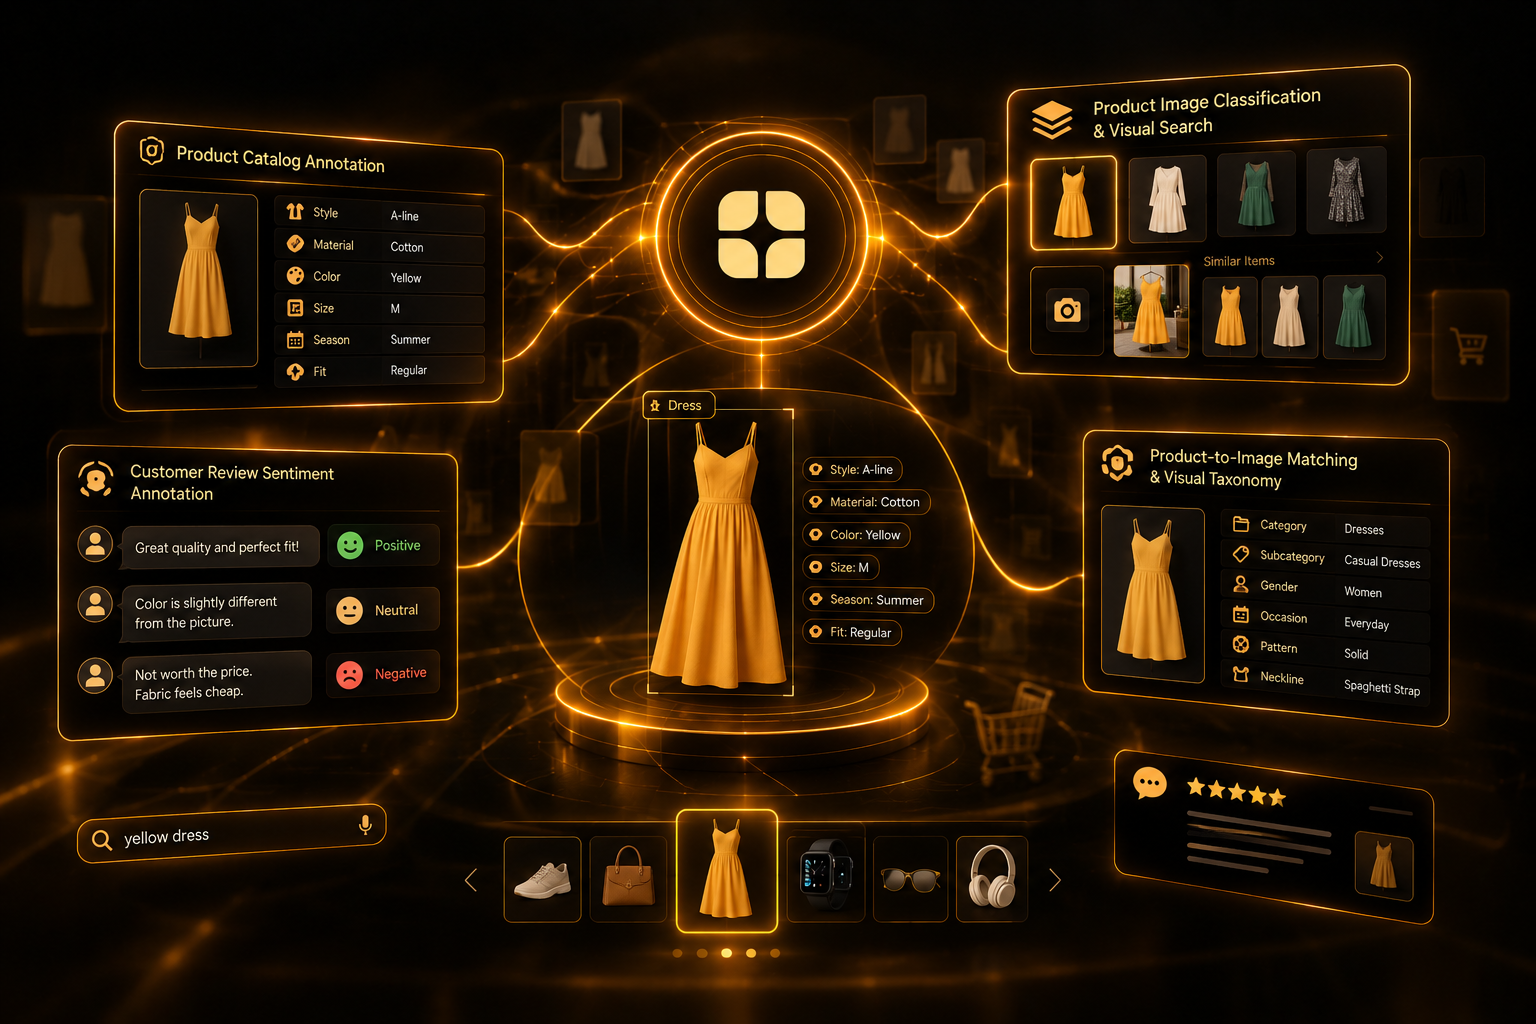Click the 'Great quality and perfect fit!' review

click(x=220, y=547)
